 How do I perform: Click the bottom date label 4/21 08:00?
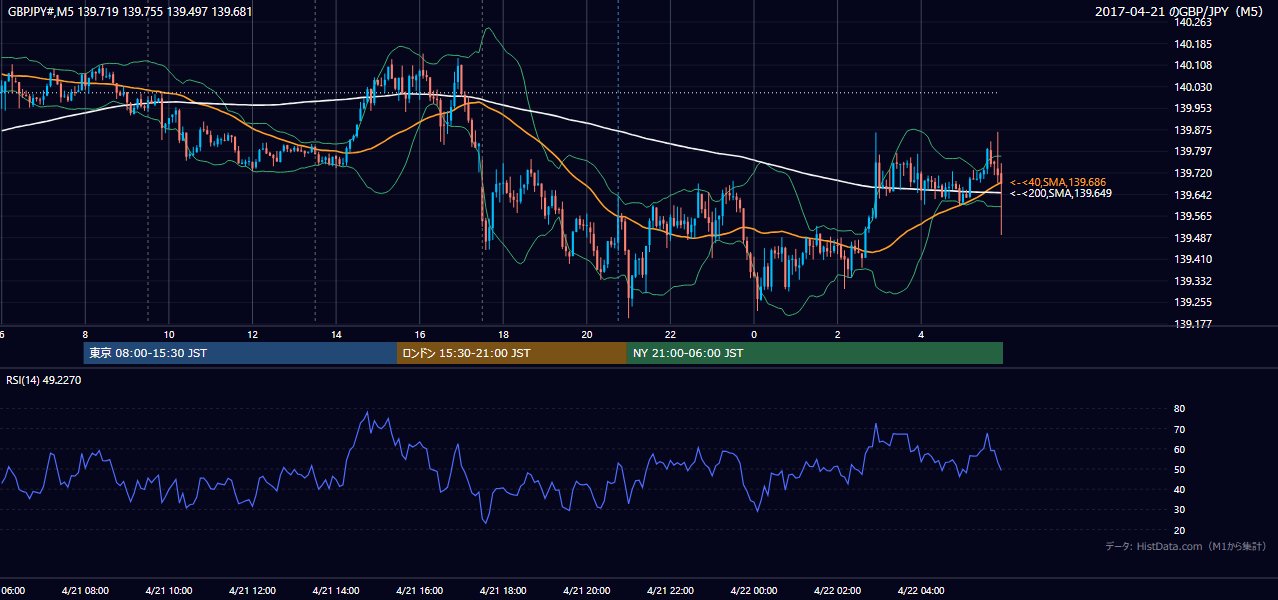[x=85, y=591]
